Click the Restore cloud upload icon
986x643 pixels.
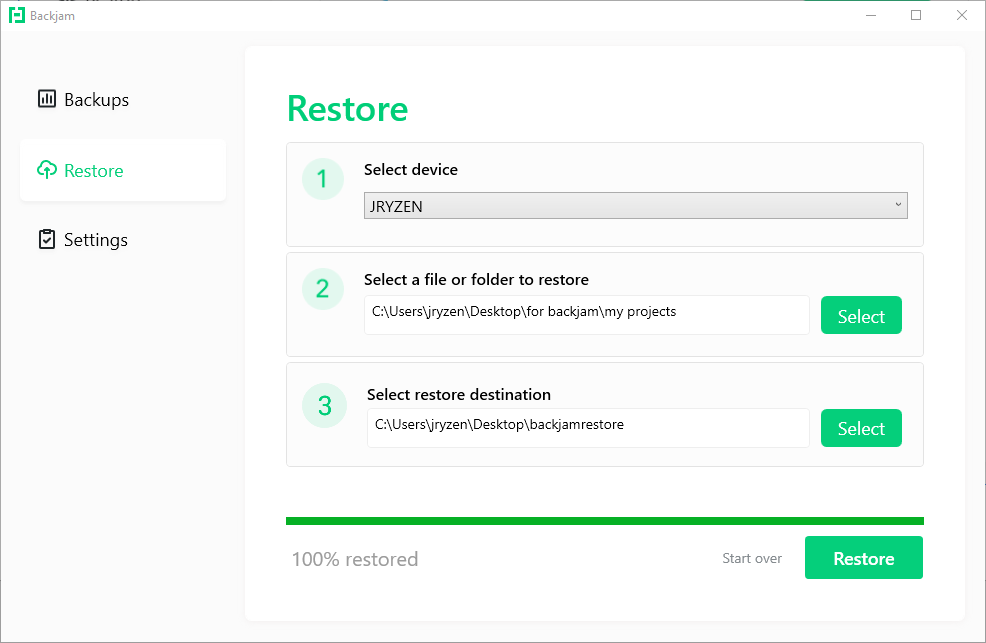(x=47, y=170)
